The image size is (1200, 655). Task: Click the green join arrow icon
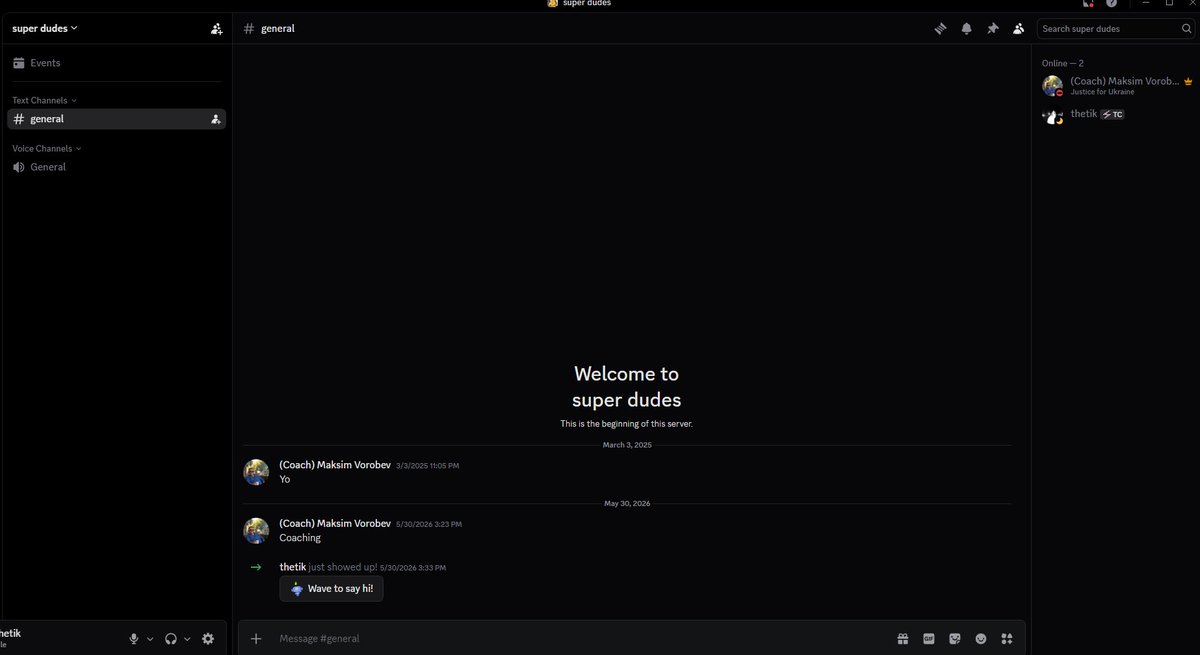(x=256, y=567)
